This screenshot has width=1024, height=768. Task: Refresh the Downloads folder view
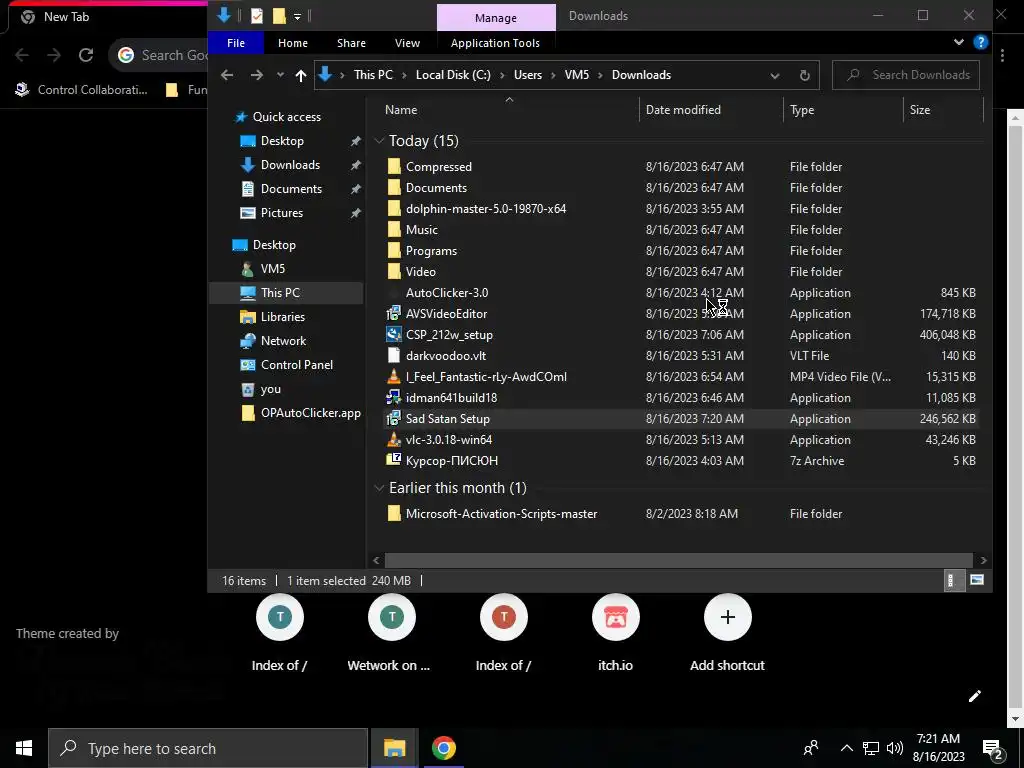805,75
